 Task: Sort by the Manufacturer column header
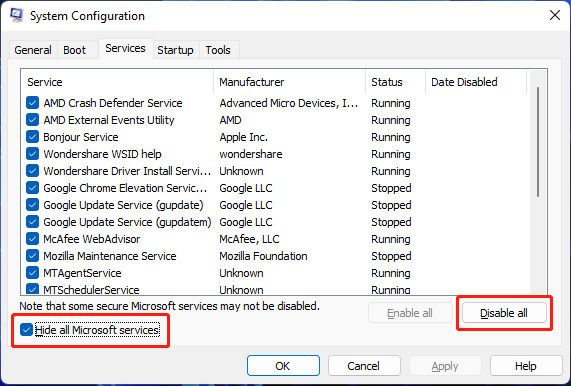coord(290,82)
